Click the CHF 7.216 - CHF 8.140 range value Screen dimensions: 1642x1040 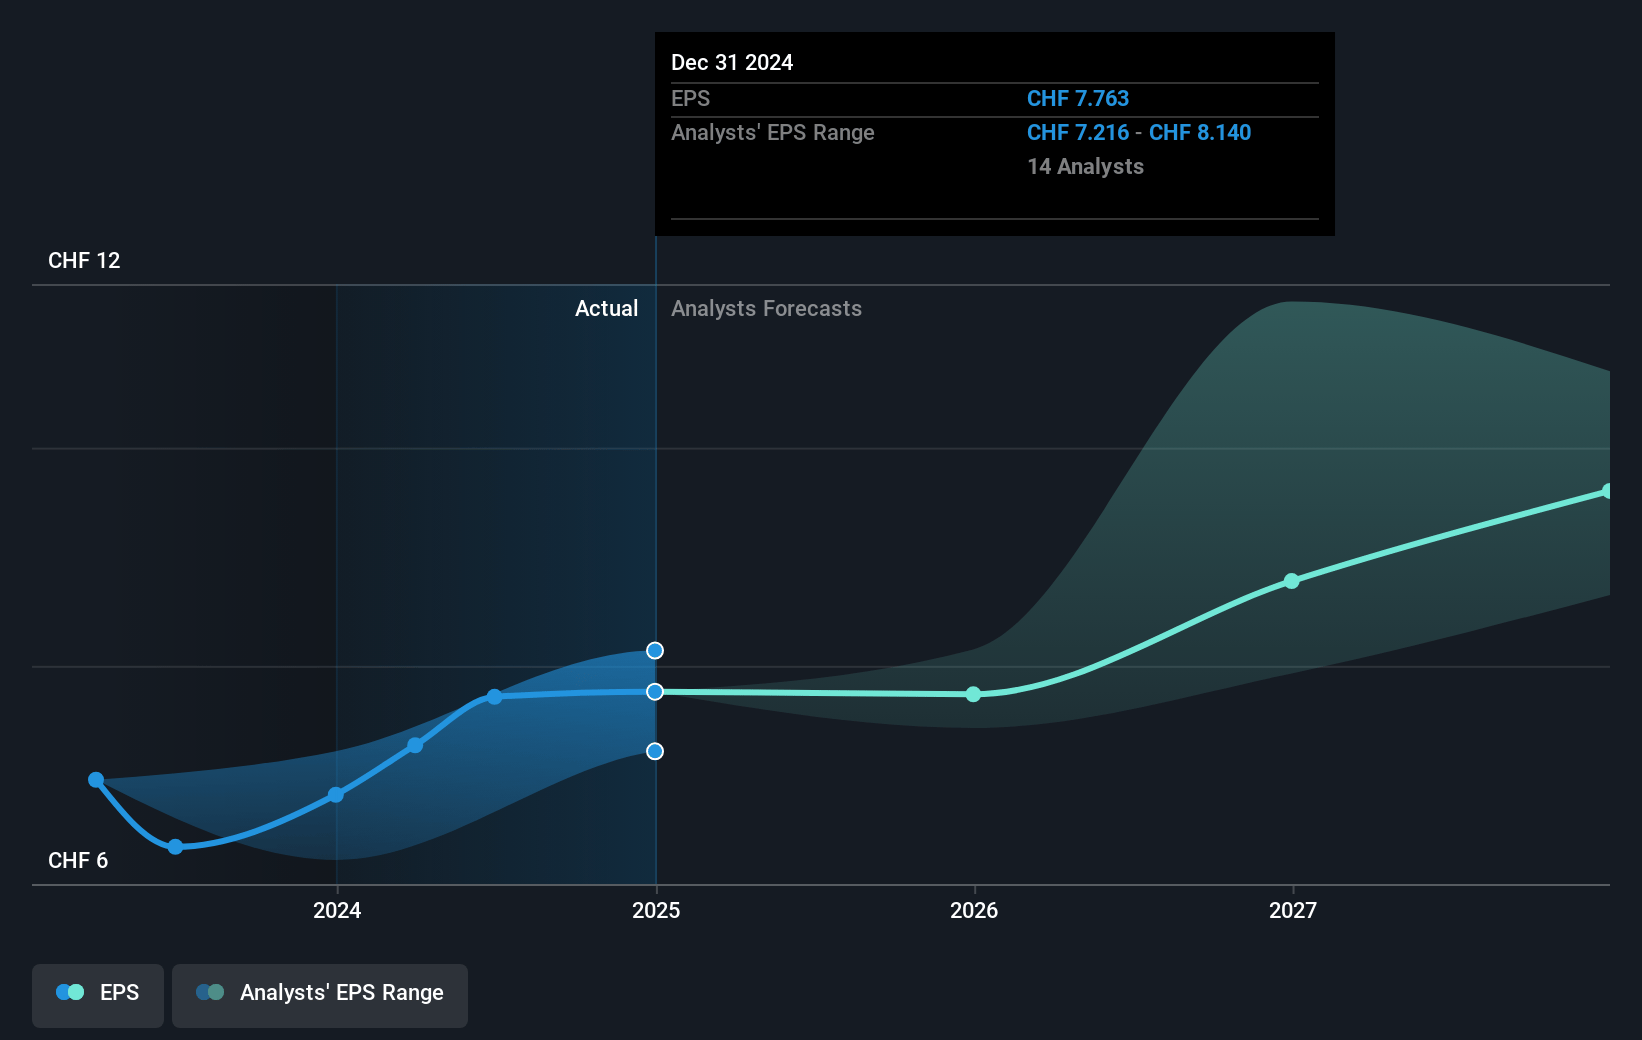point(1139,133)
